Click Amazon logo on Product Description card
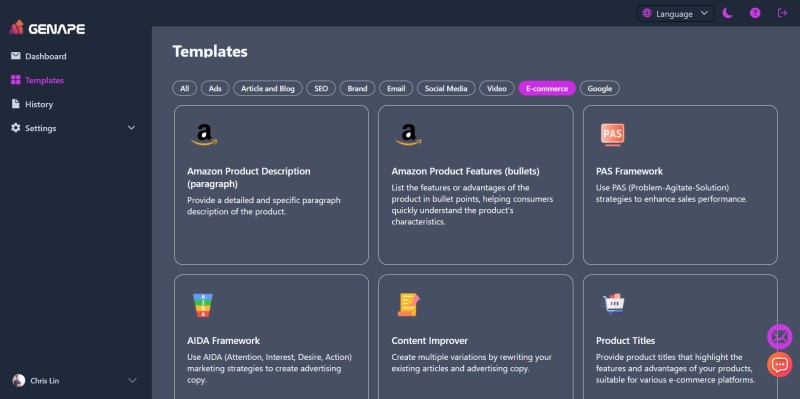 point(204,135)
